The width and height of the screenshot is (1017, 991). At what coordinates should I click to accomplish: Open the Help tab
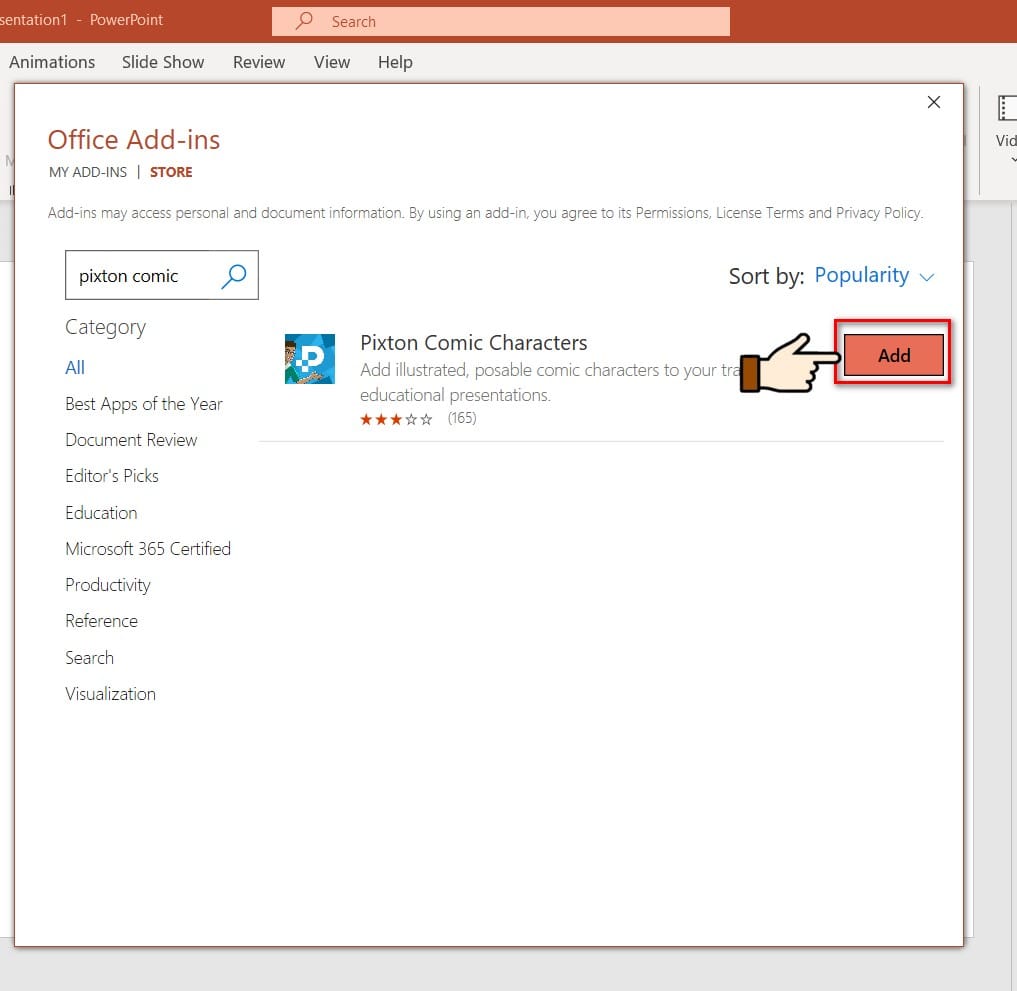pyautogui.click(x=395, y=62)
